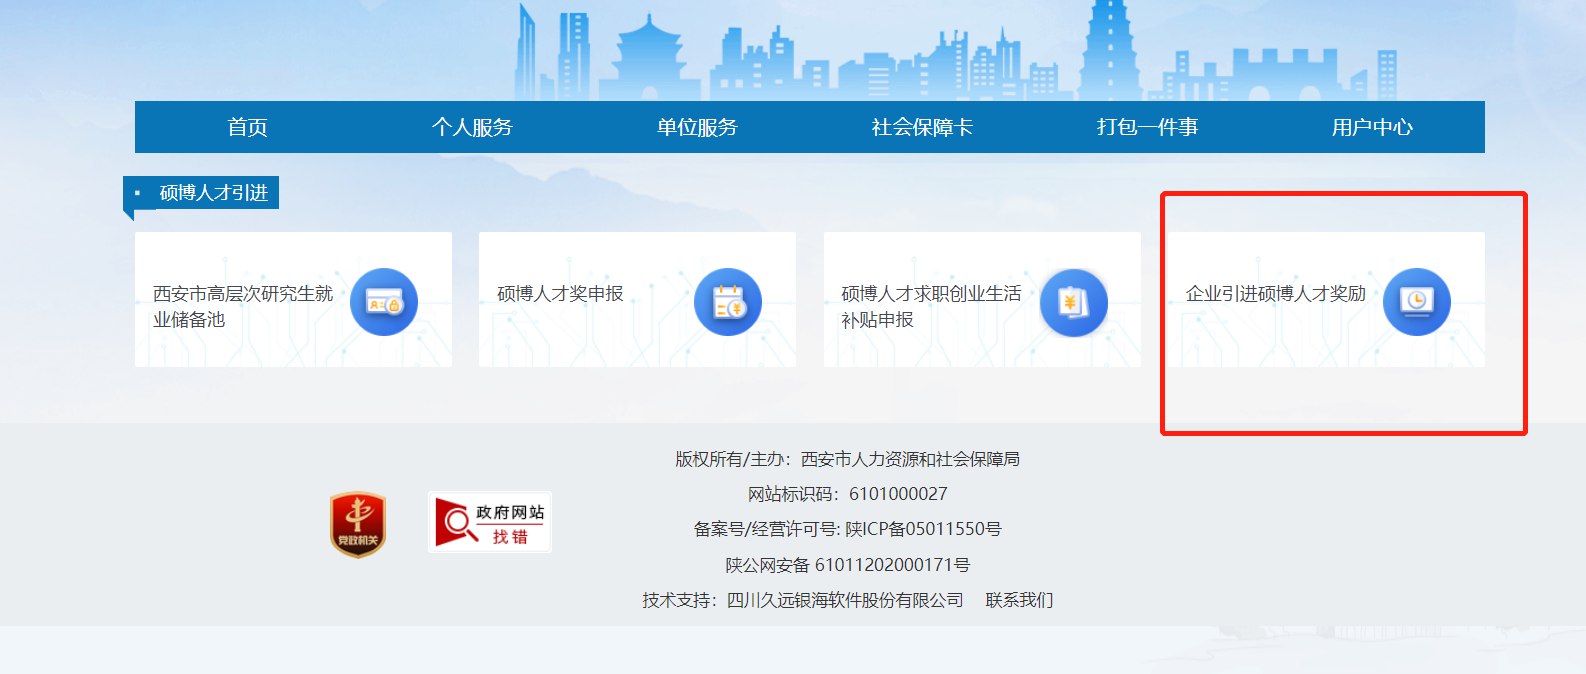Click the 党政机关 red shield badge

[x=358, y=524]
